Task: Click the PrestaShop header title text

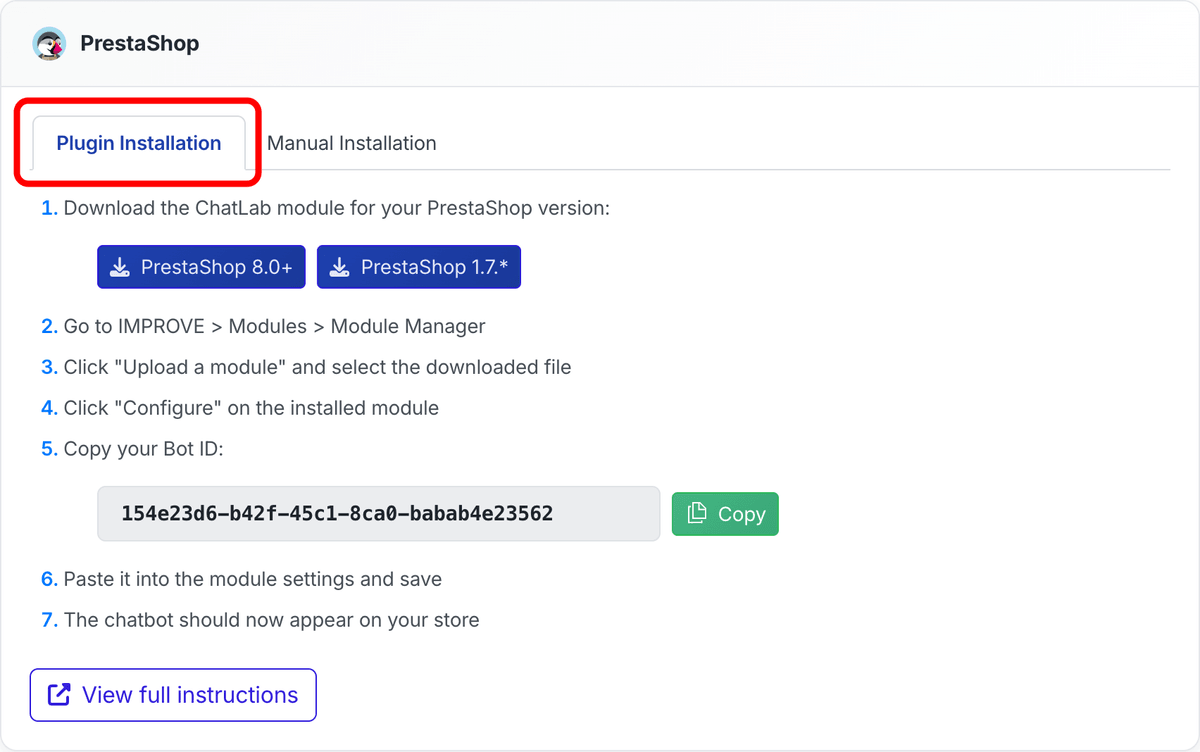Action: [x=140, y=43]
